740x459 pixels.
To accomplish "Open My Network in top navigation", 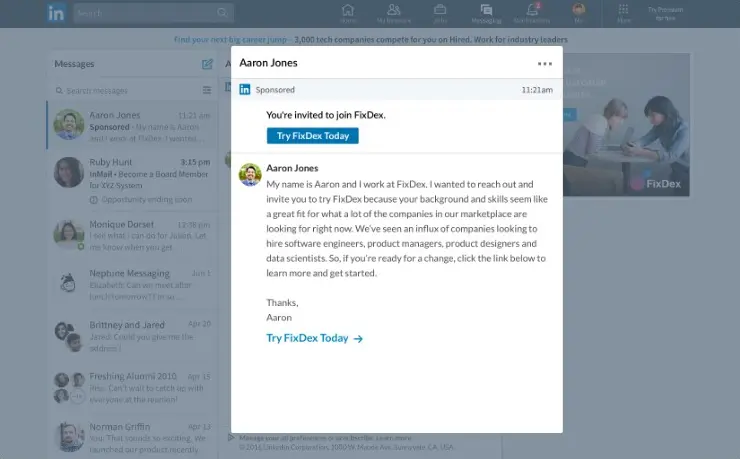I will click(394, 13).
